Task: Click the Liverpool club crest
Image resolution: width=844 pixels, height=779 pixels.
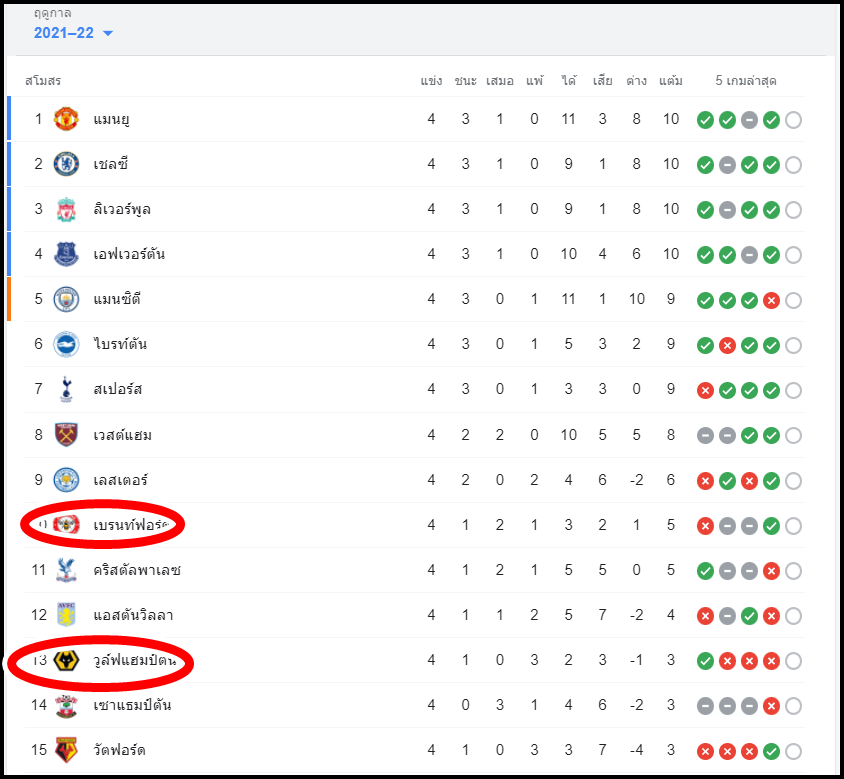Action: (66, 209)
